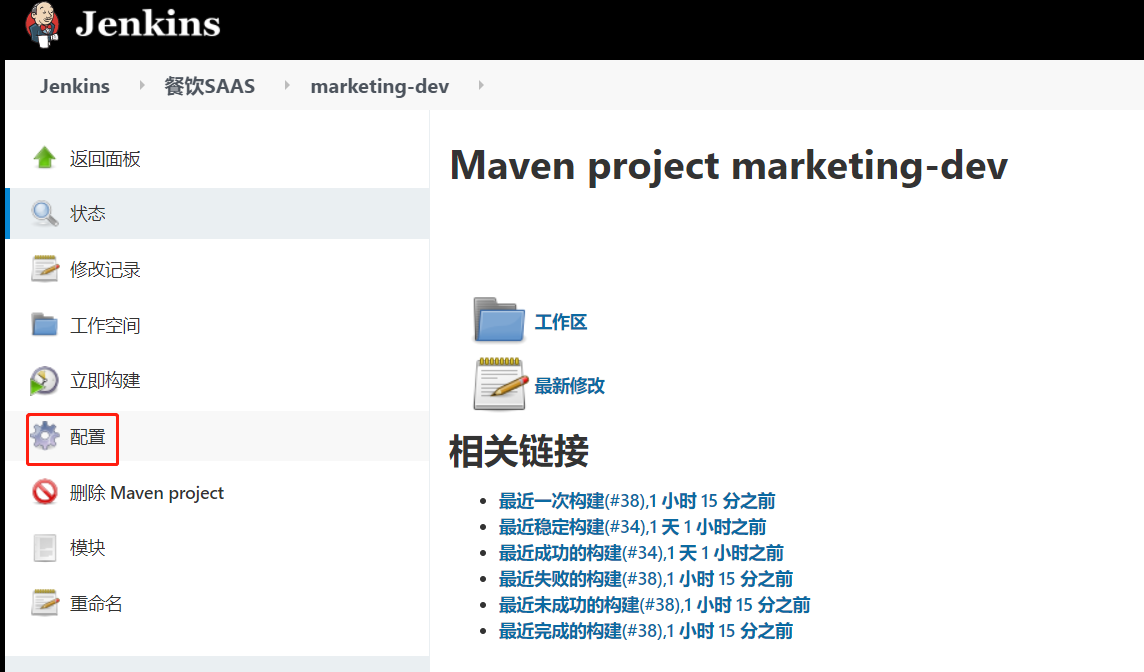The width and height of the screenshot is (1144, 672).
Task: Open 最近未成功的构建(#38) link
Action: pyautogui.click(x=654, y=605)
